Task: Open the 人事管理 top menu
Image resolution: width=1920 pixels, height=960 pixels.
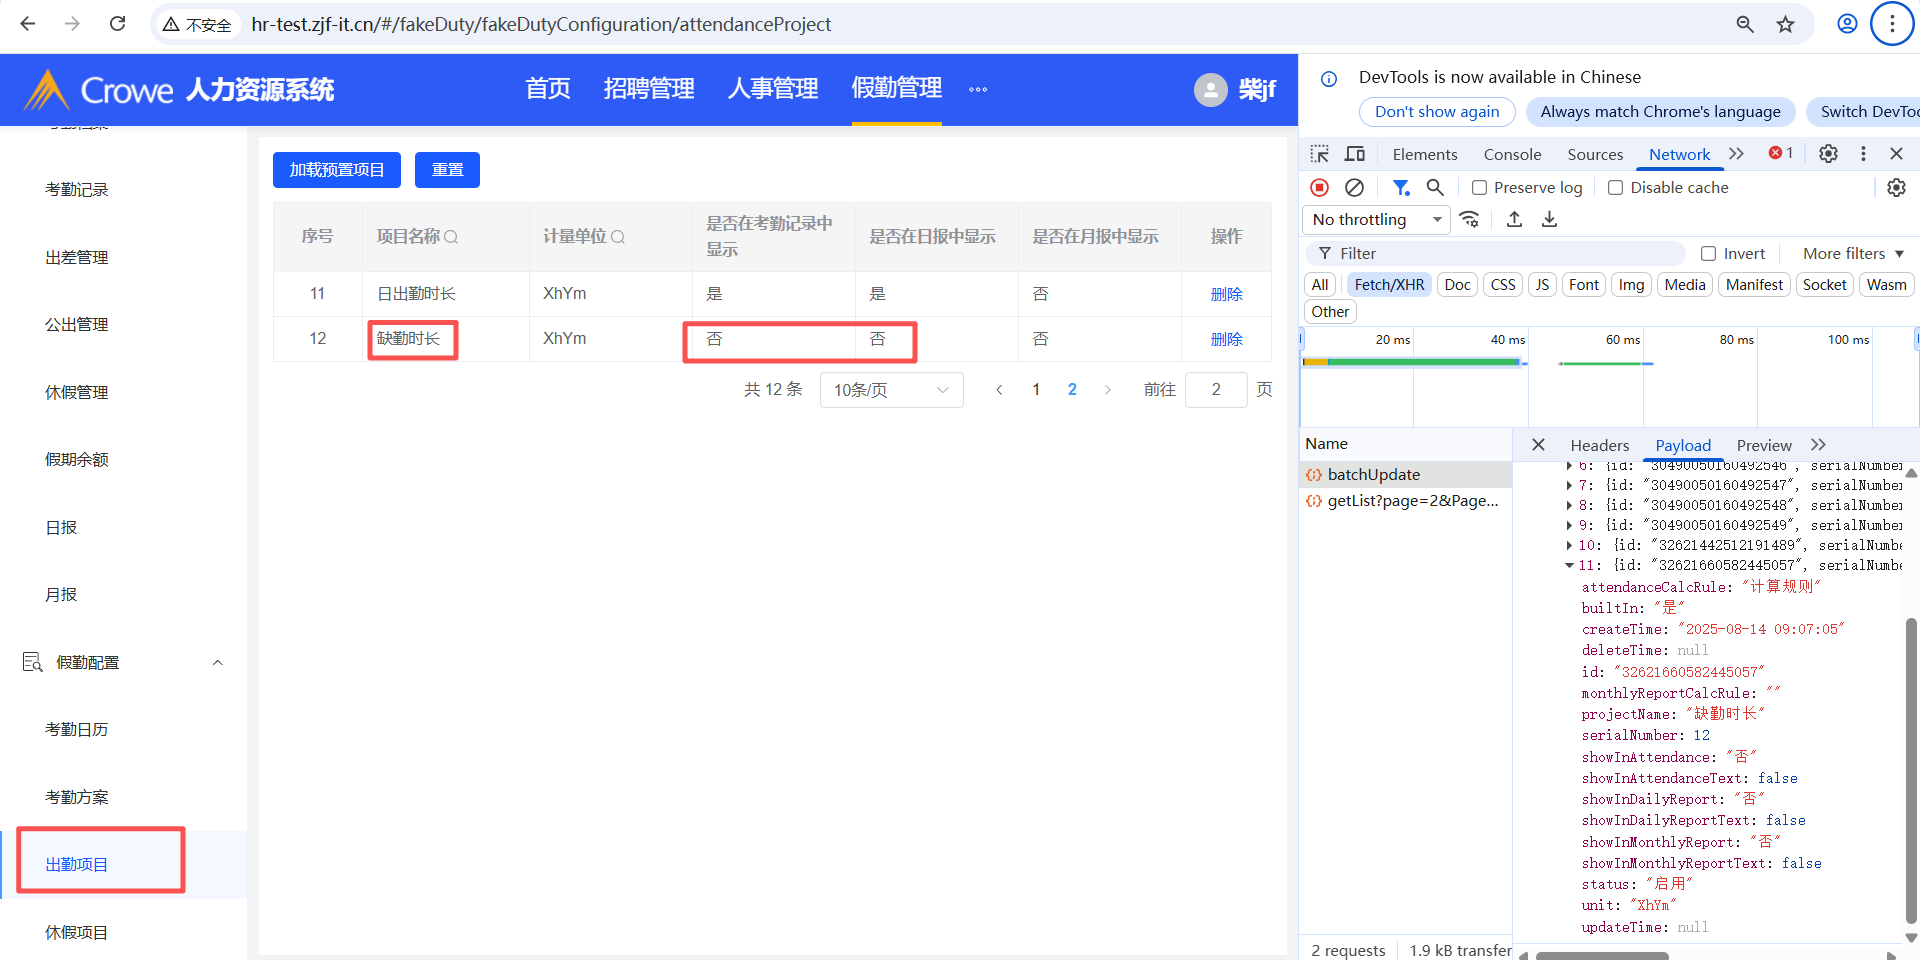Action: tap(772, 89)
